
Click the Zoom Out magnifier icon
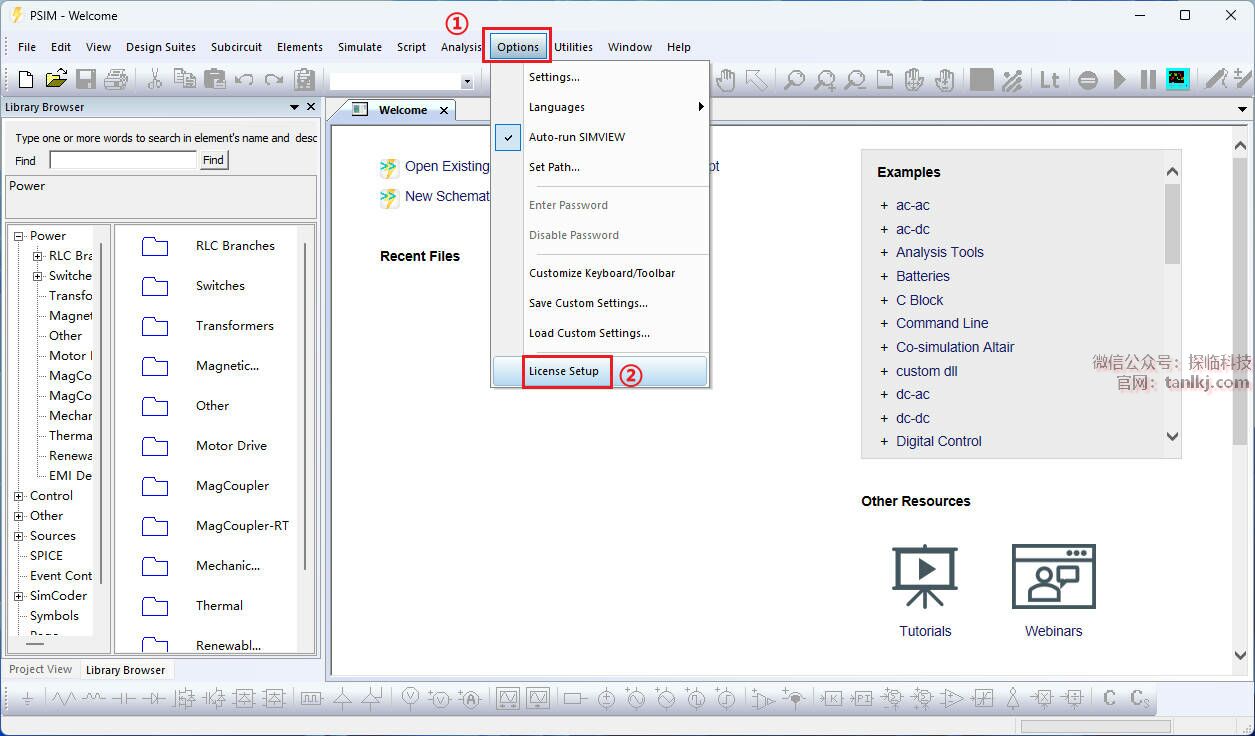pos(855,80)
